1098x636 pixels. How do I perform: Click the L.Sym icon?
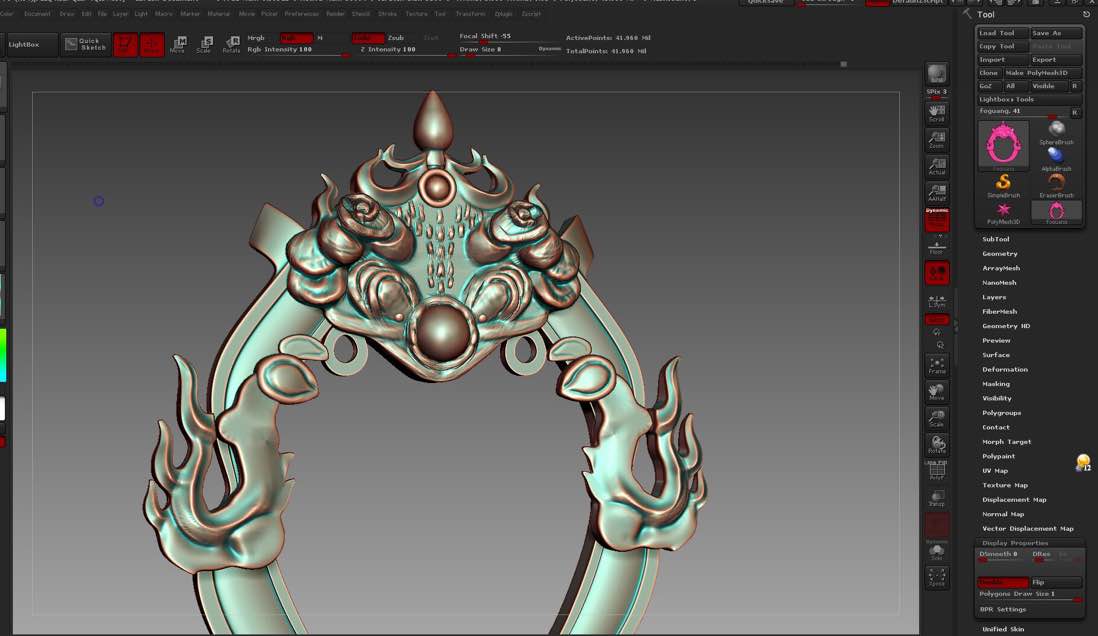(937, 301)
